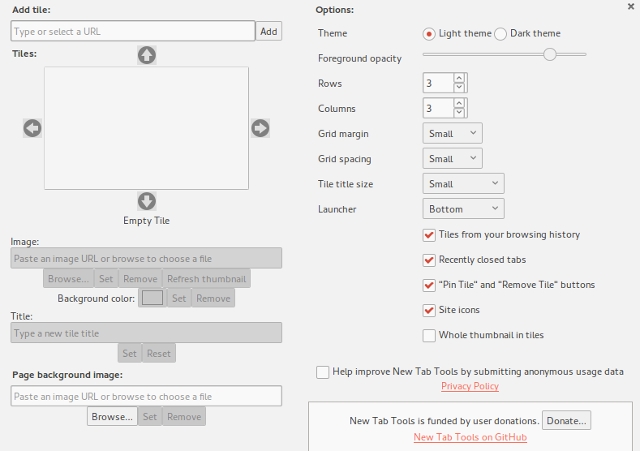Enable Whole thumbnail in tiles
Image resolution: width=640 pixels, height=451 pixels.
[429, 335]
